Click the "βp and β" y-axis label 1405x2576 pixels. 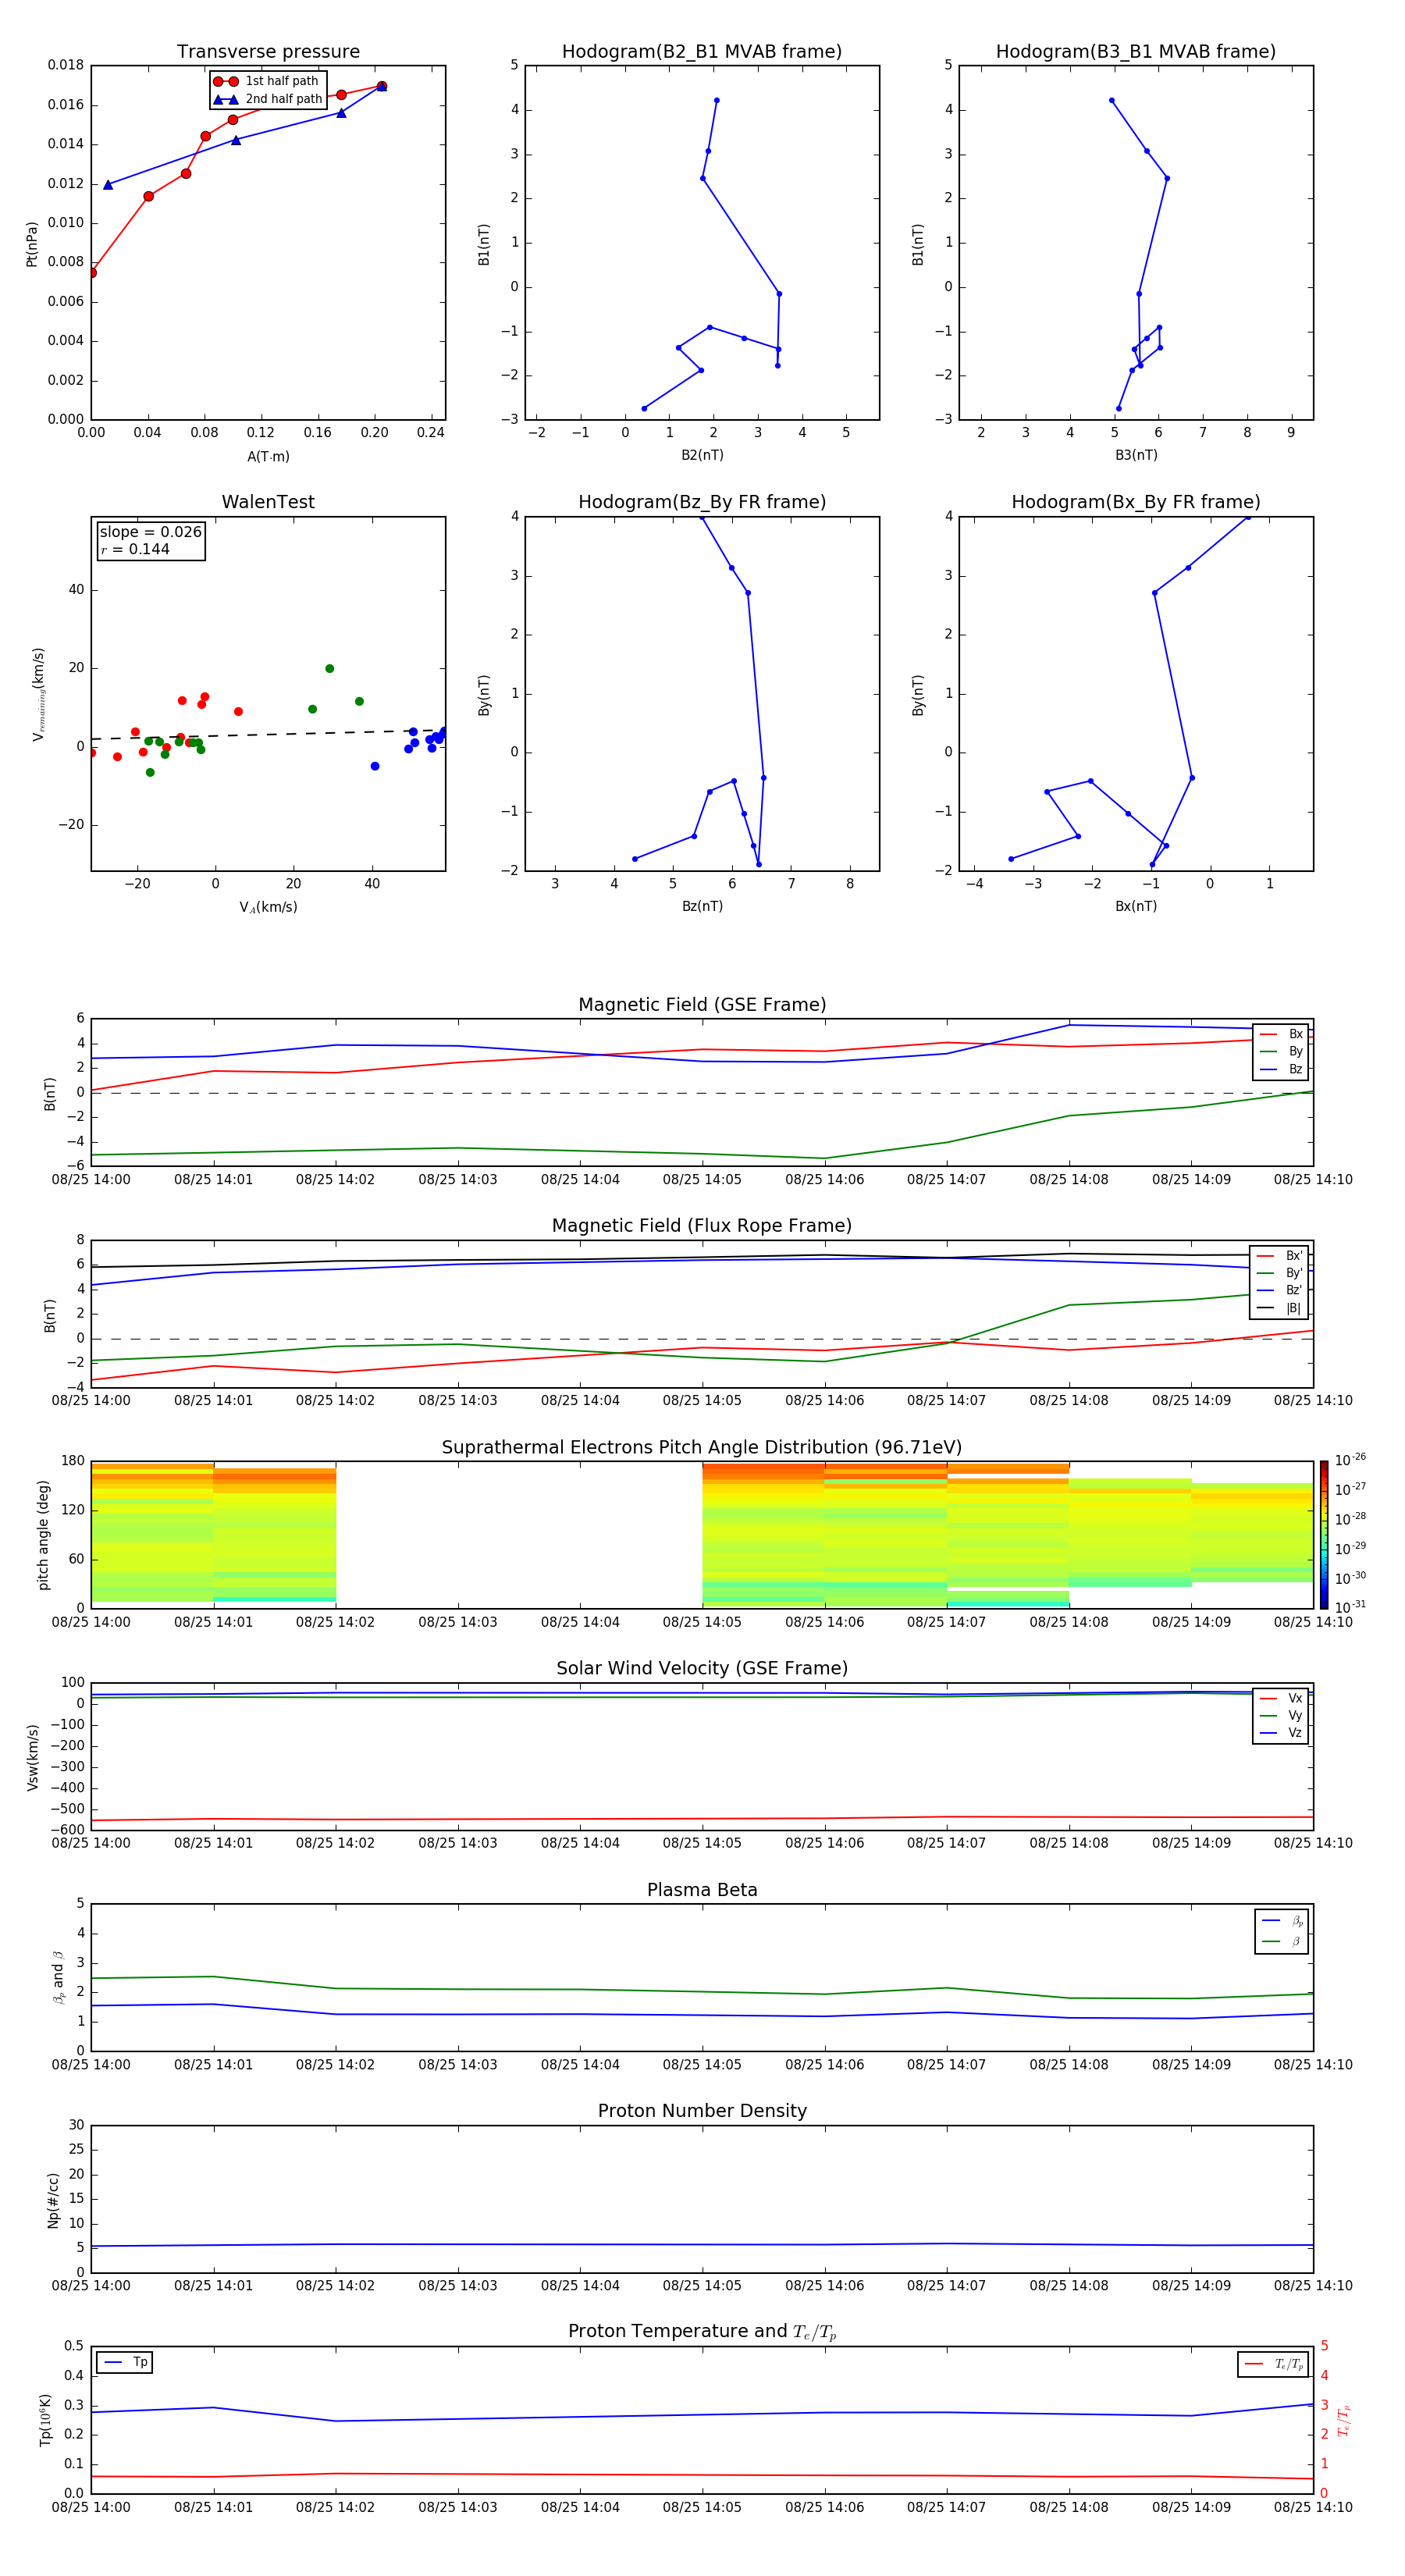pos(58,1977)
